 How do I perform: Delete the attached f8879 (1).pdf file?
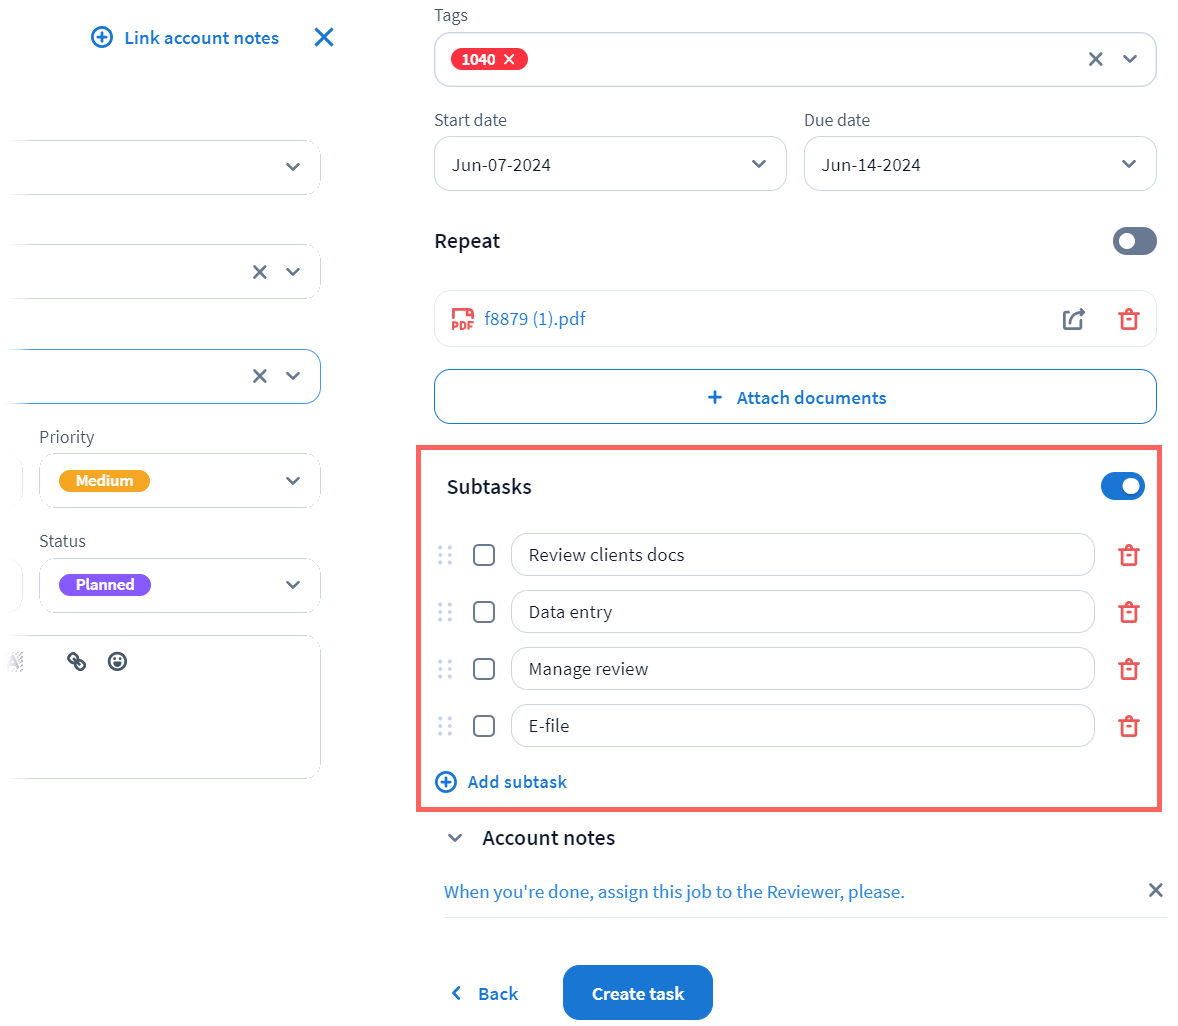pyautogui.click(x=1128, y=319)
